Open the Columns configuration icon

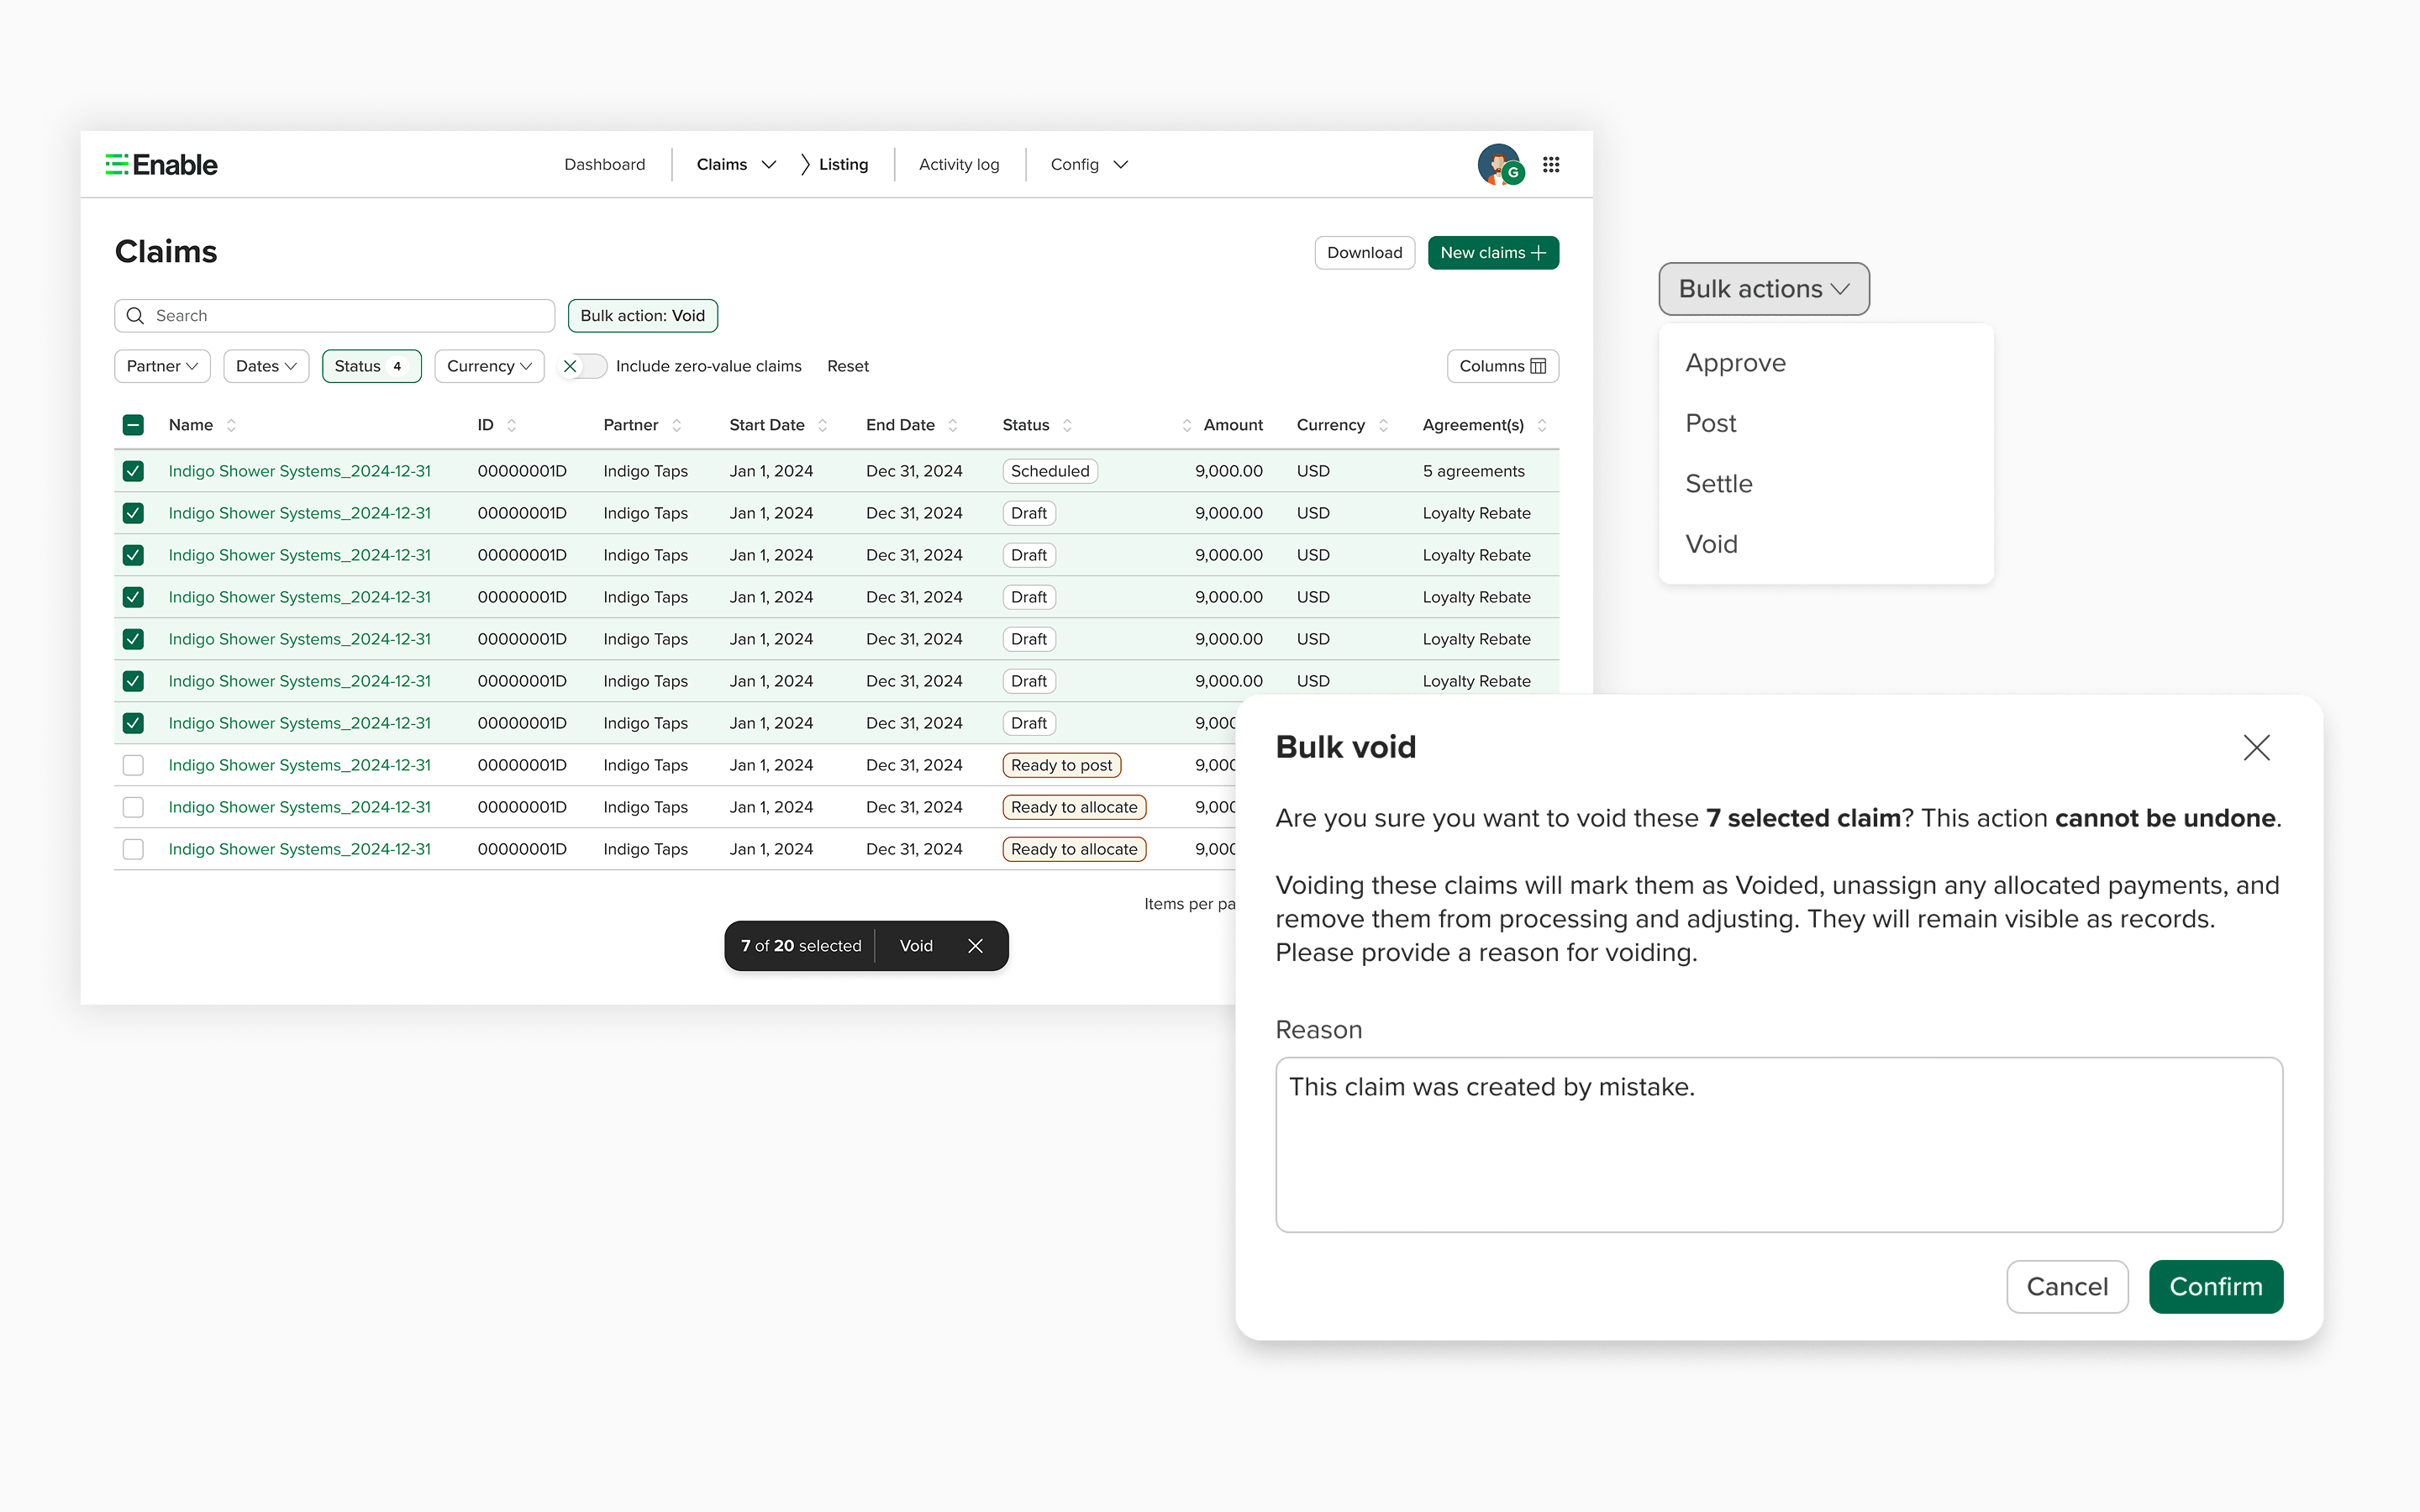[x=1537, y=366]
